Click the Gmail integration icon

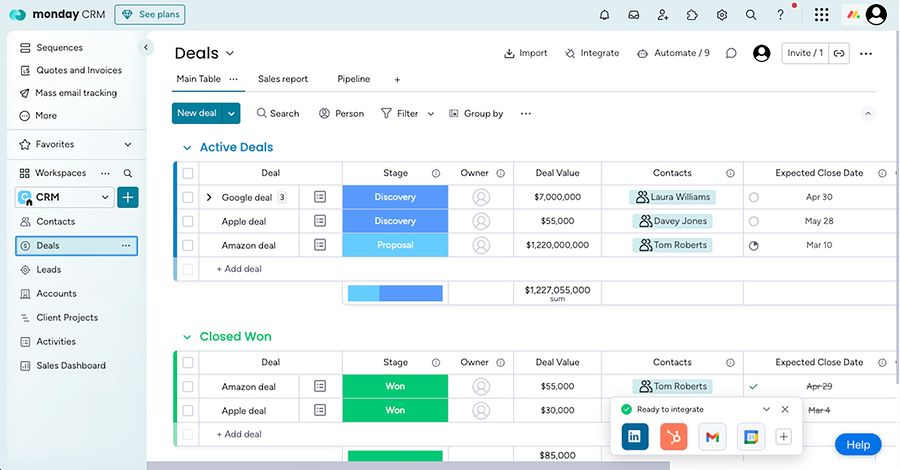712,437
